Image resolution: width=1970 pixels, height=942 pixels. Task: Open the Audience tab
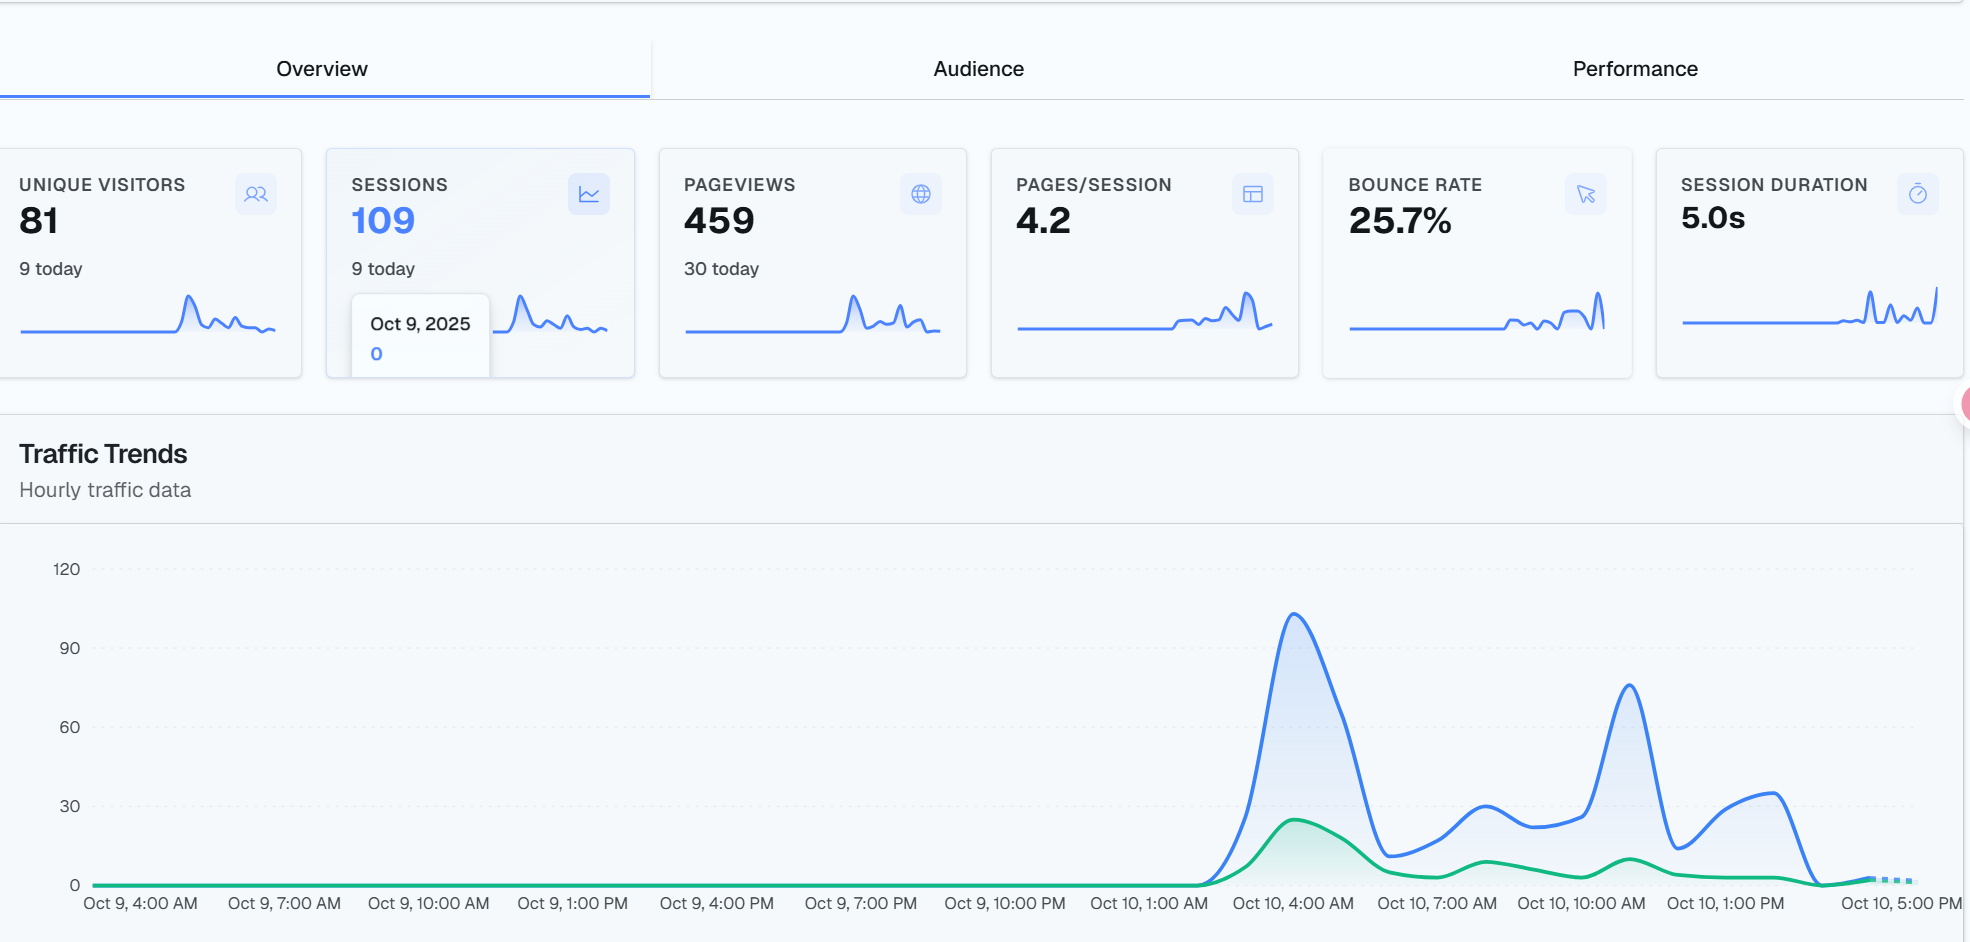979,69
